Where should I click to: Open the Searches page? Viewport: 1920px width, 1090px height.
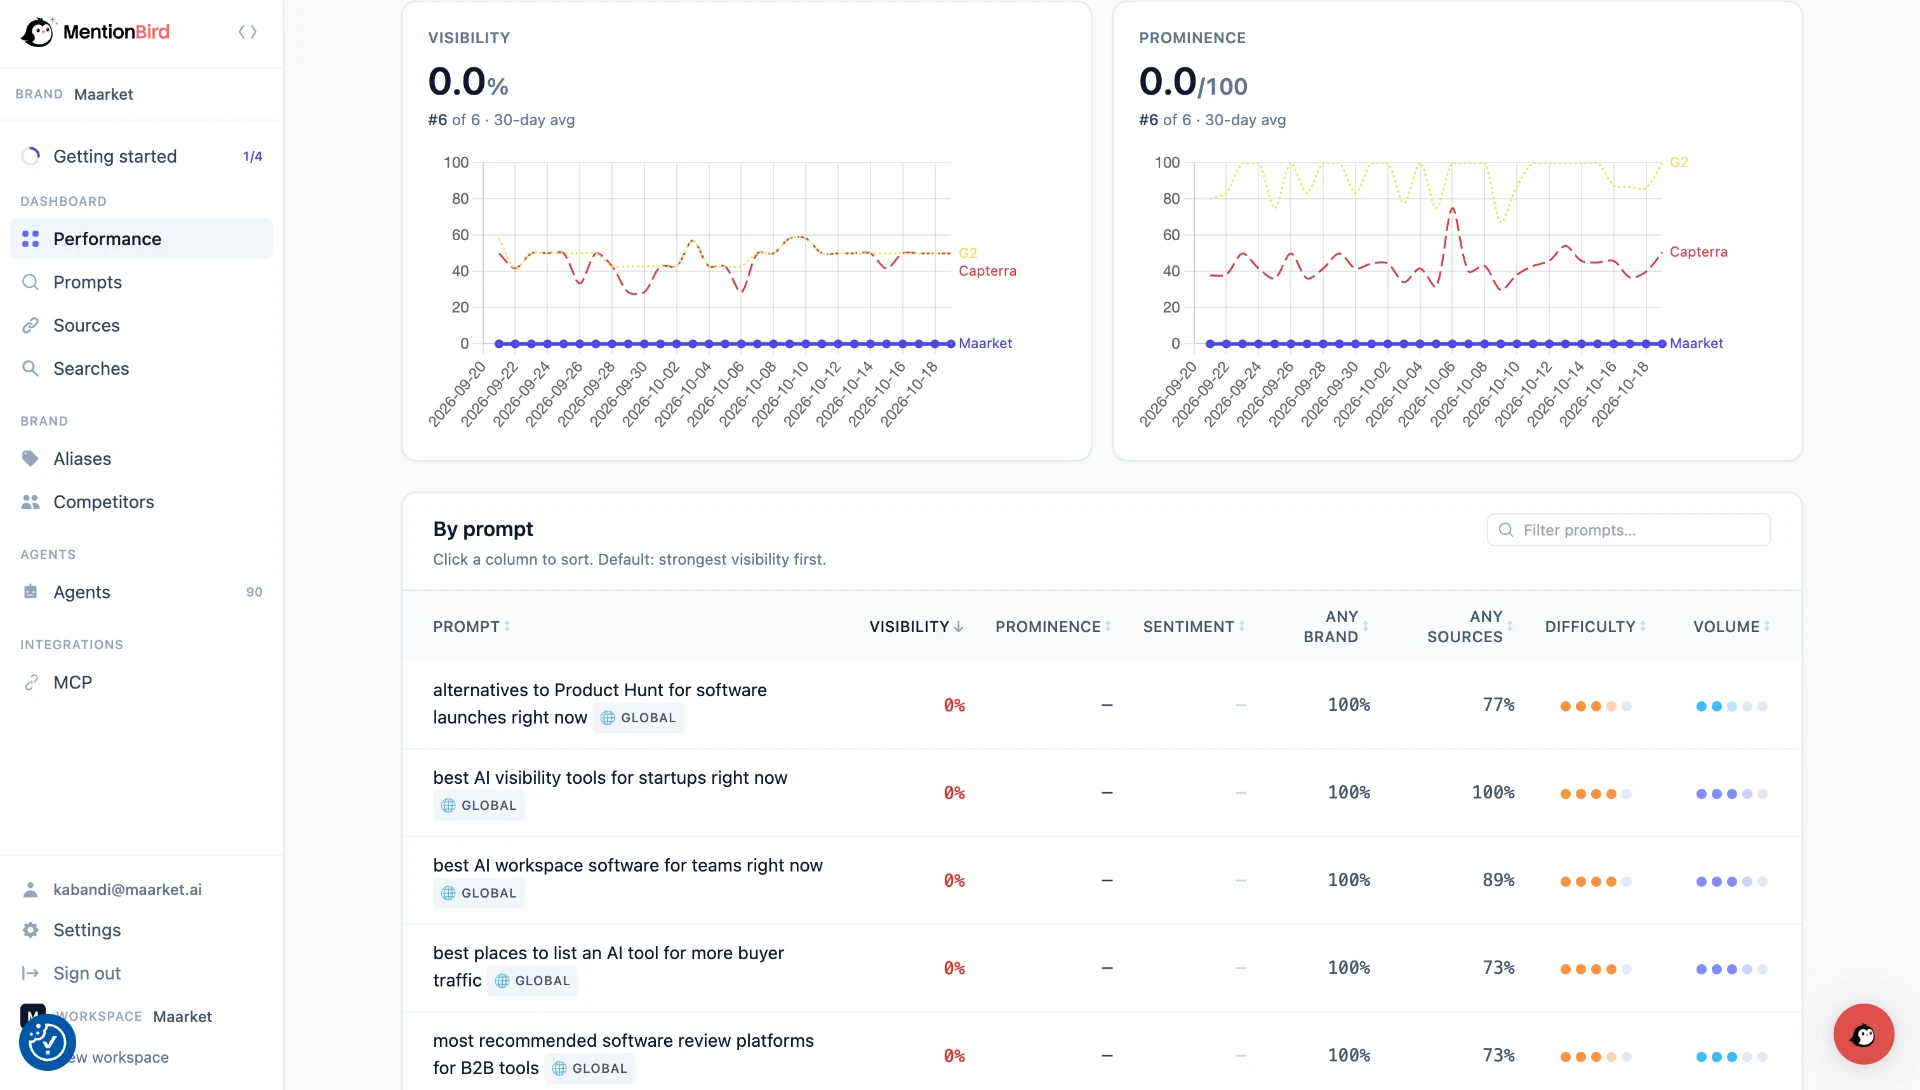[x=141, y=368]
